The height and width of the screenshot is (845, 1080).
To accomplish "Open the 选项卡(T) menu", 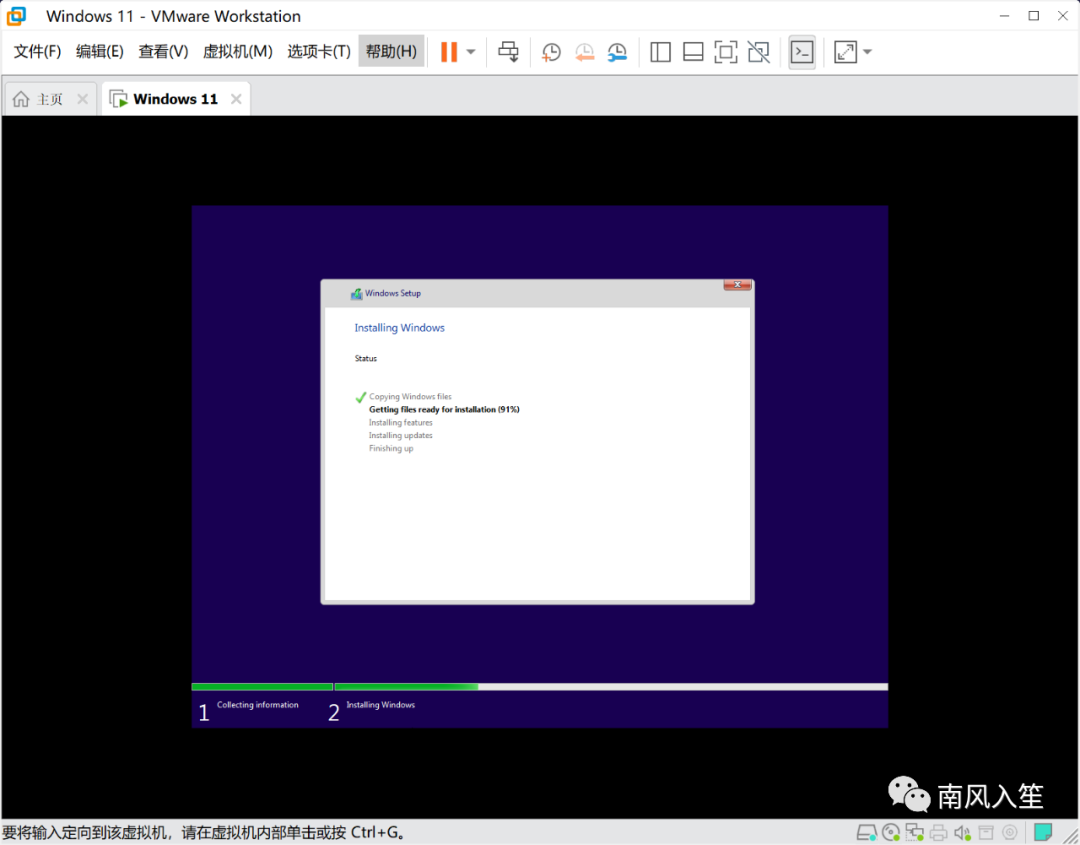I will (319, 52).
